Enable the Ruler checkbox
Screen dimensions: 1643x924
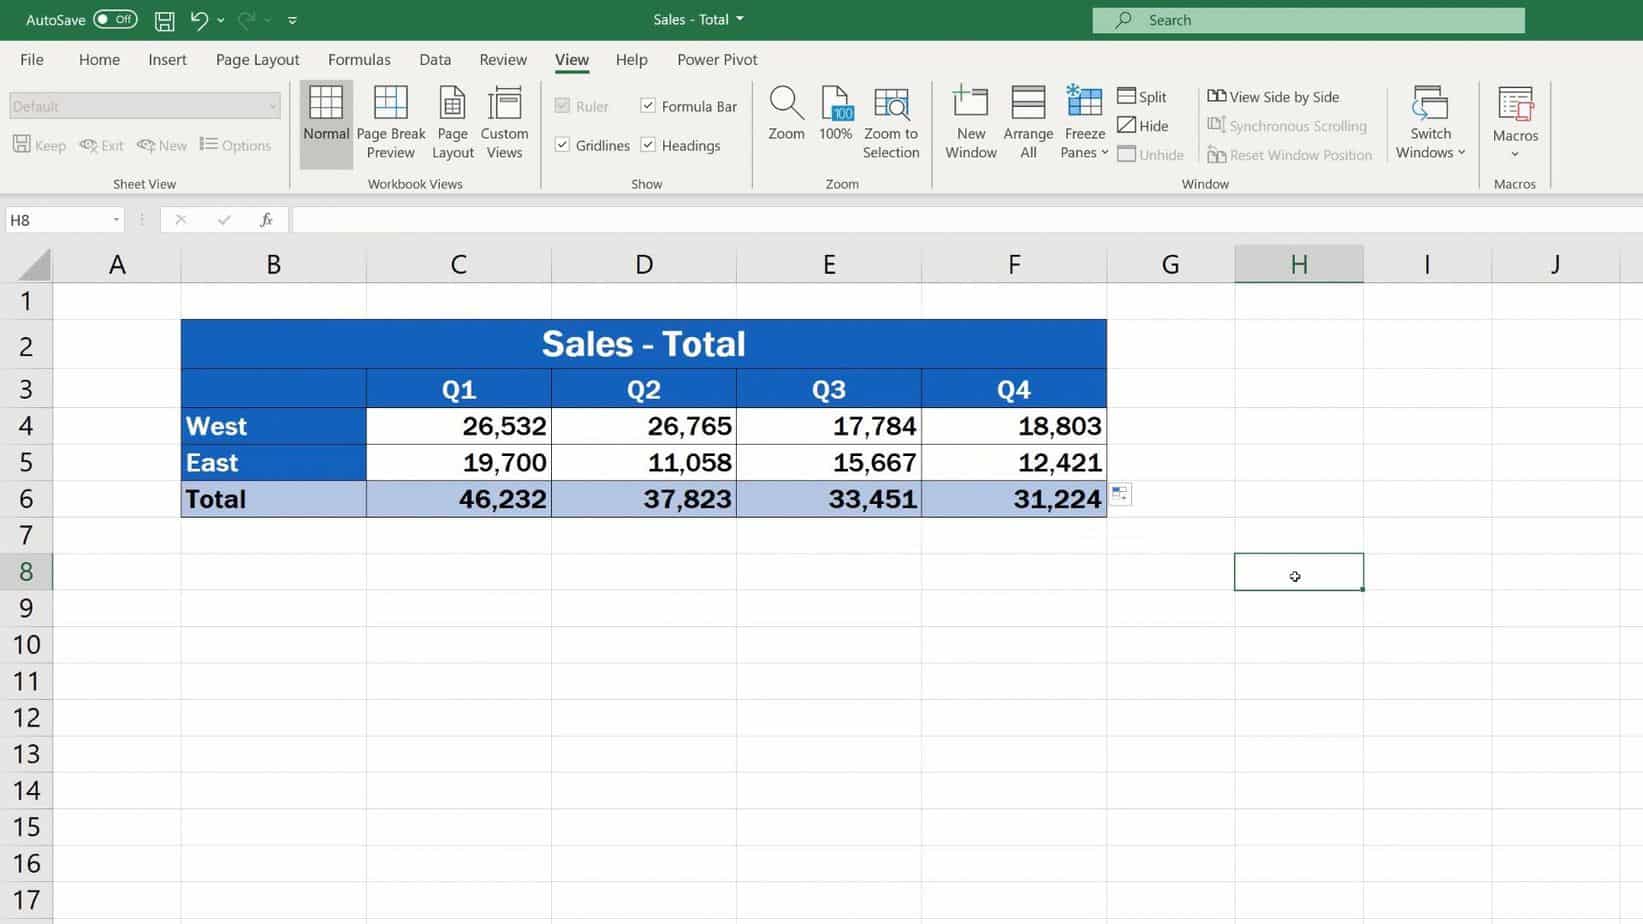pos(562,105)
